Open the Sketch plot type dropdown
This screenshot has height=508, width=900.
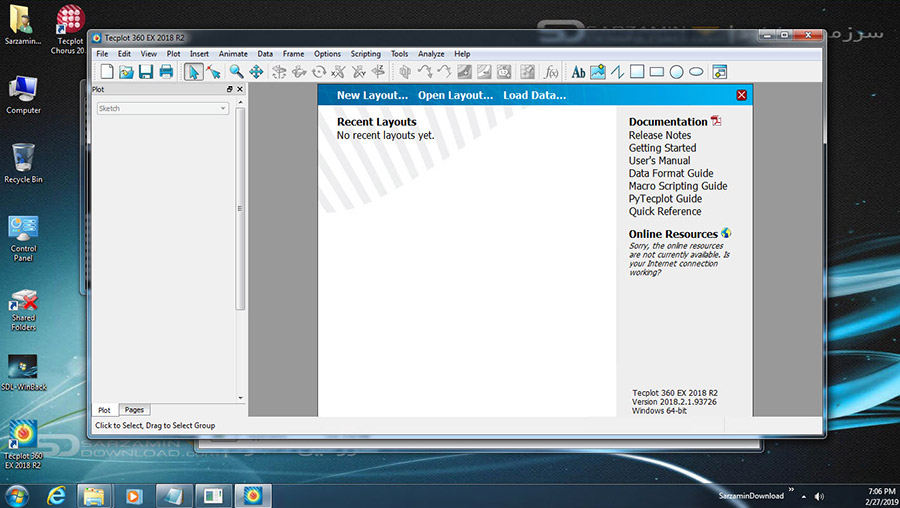click(162, 108)
